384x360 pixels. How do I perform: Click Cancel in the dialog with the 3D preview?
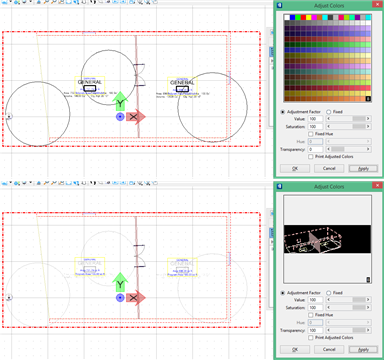point(329,349)
